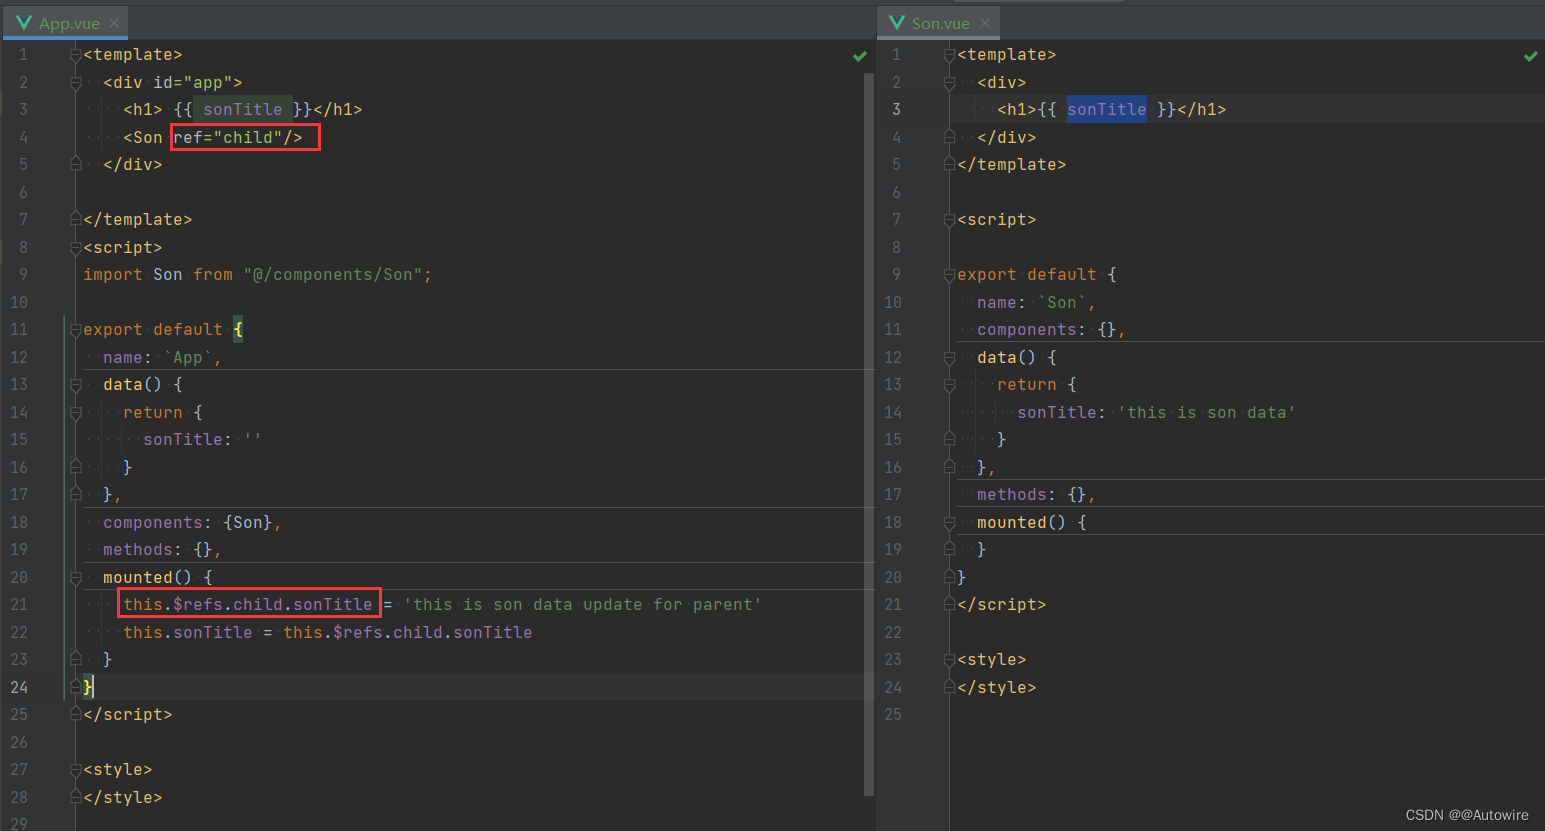Collapse the div id="app" block in App.vue

pyautogui.click(x=75, y=83)
